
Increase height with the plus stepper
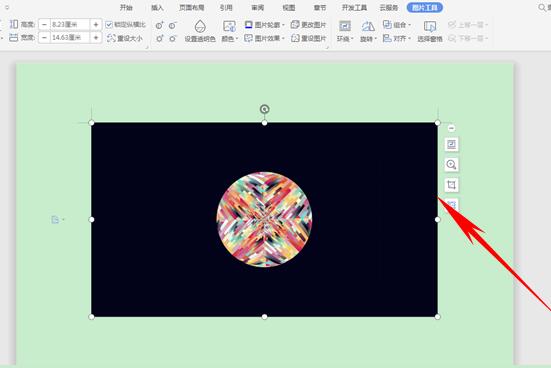96,25
